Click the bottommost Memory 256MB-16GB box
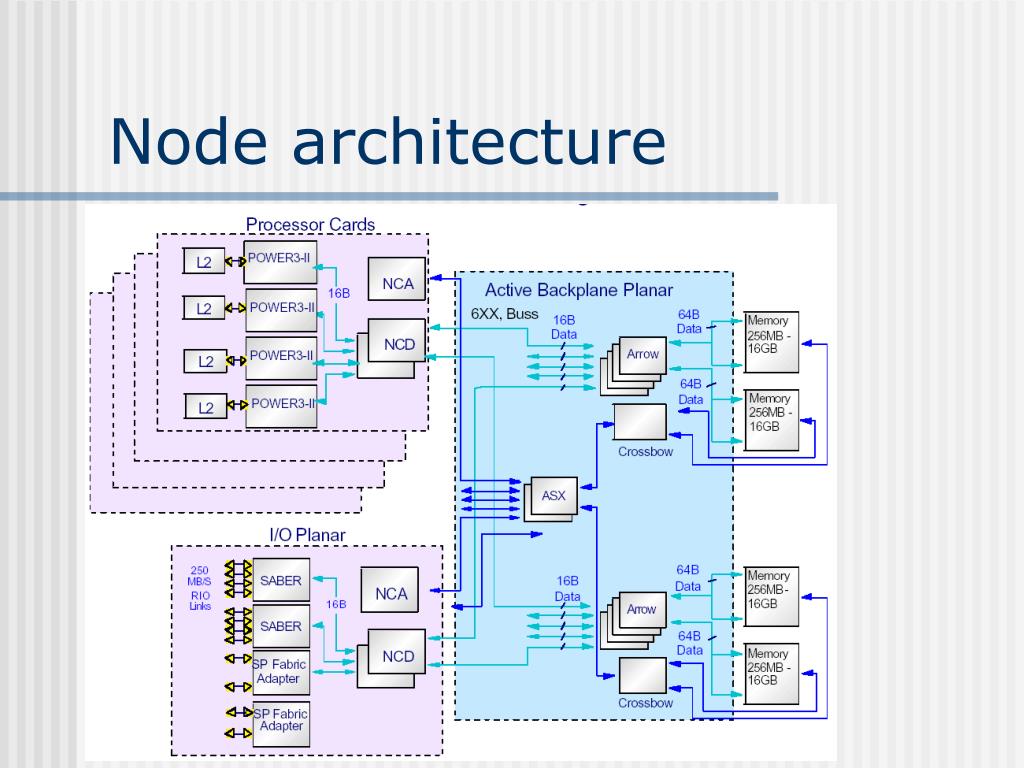The width and height of the screenshot is (1024, 768). pyautogui.click(x=771, y=674)
